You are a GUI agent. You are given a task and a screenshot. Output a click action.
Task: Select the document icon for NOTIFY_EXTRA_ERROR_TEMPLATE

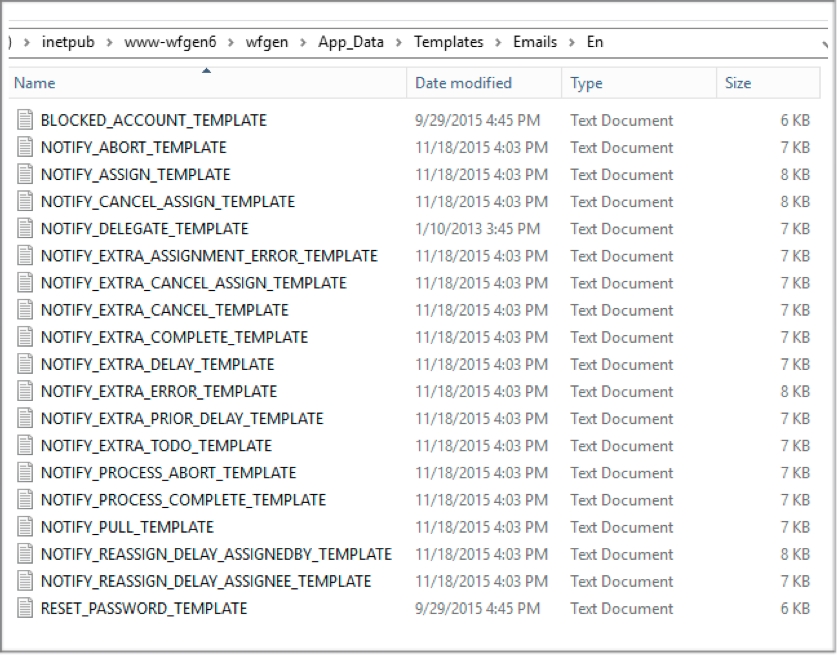tap(25, 391)
